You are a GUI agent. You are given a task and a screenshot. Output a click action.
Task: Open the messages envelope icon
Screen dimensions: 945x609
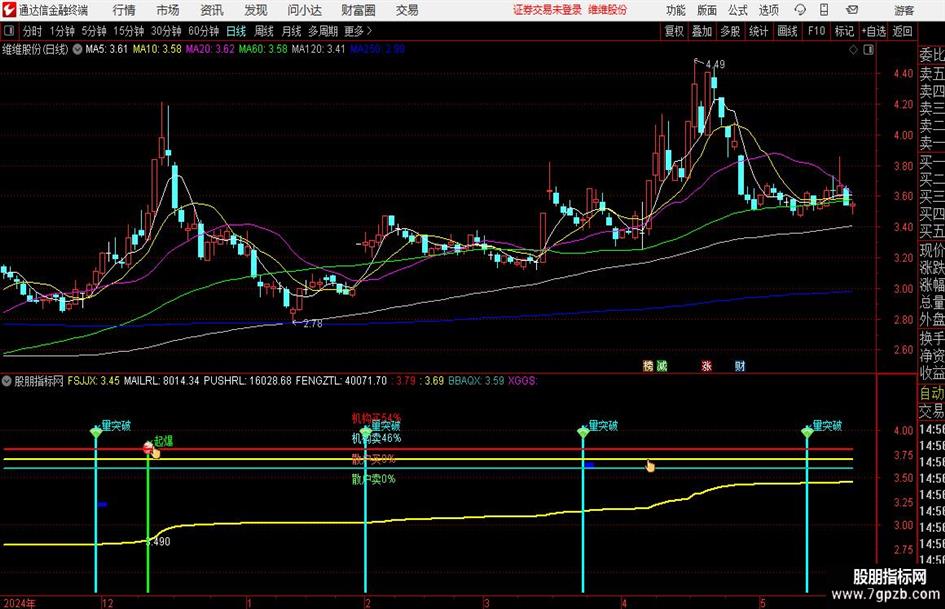(x=852, y=10)
